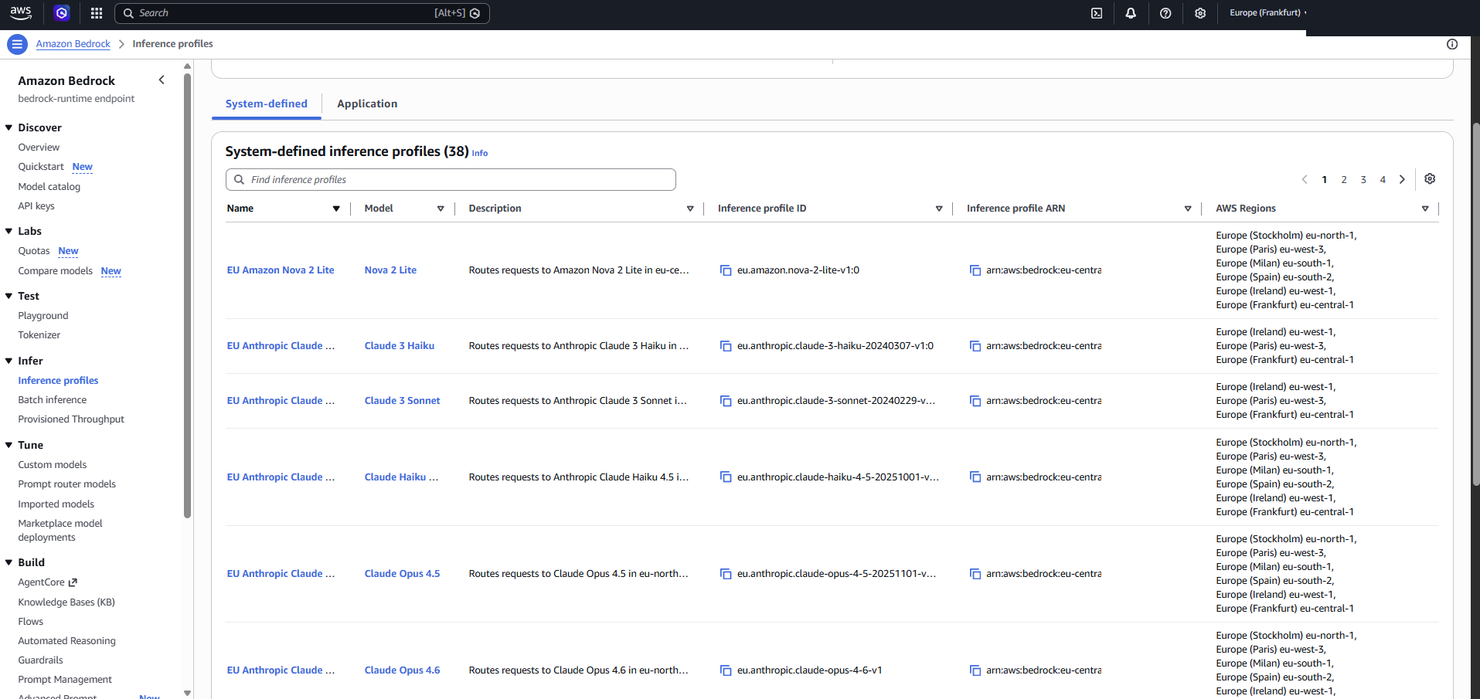The height and width of the screenshot is (699, 1480).
Task: Go to page 4 of profiles
Action: (1383, 180)
